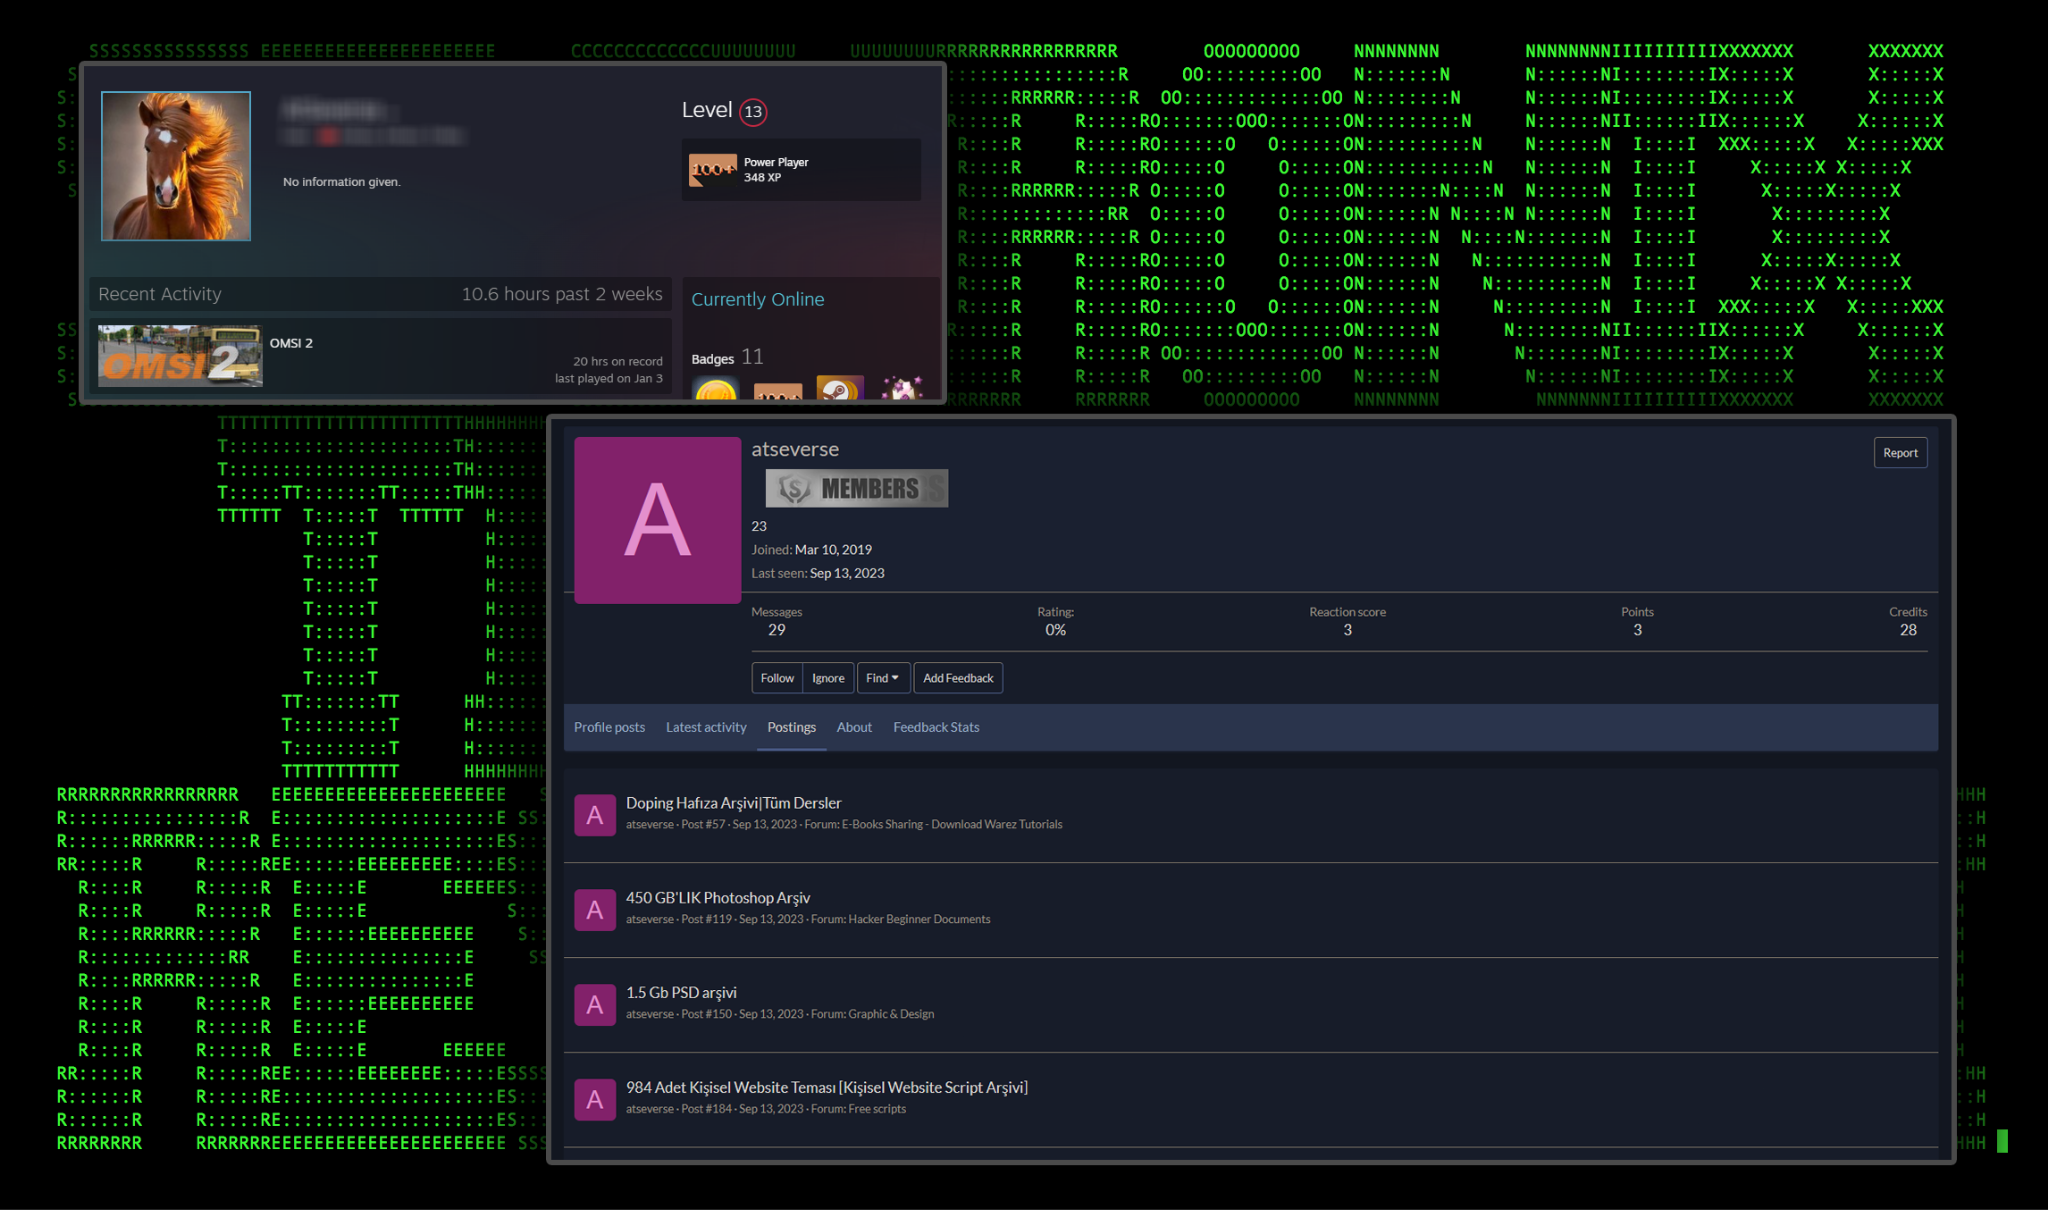Switch to the Profile posts tab
The width and height of the screenshot is (2048, 1210).
tap(609, 727)
